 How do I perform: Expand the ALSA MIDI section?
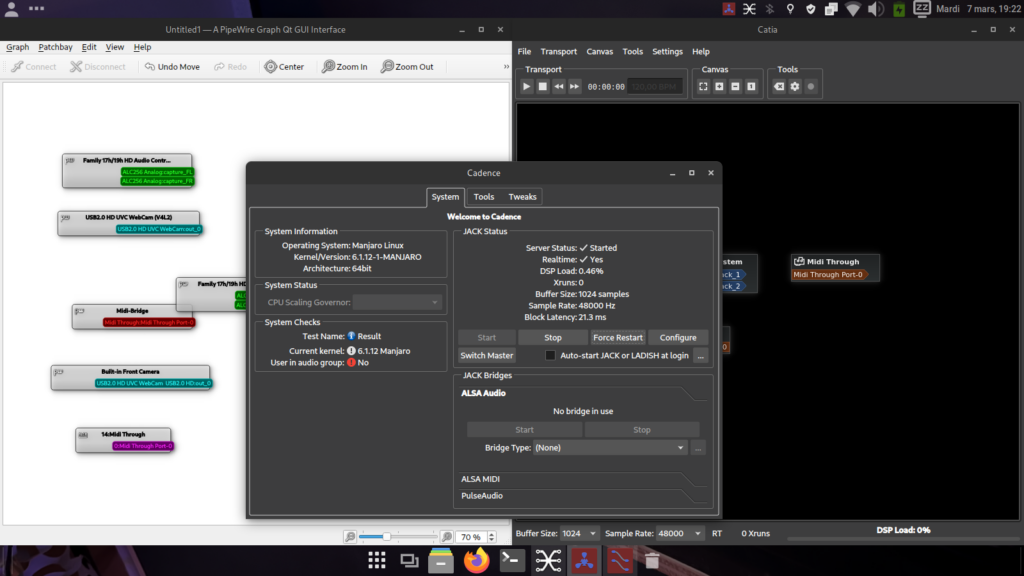tap(583, 479)
